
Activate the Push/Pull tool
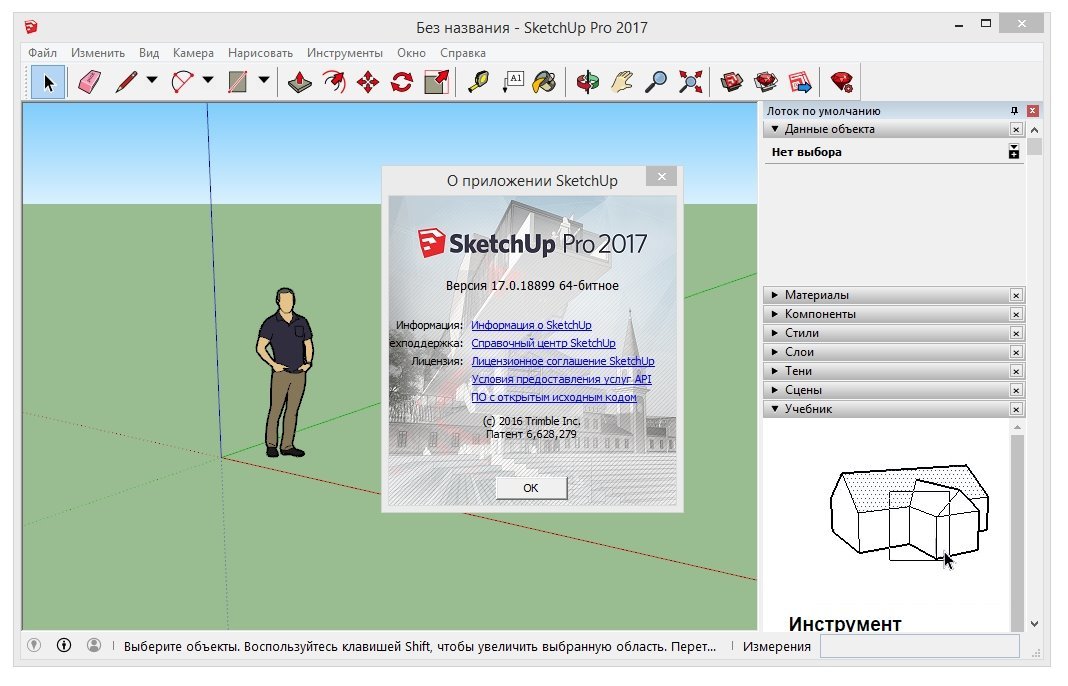[x=300, y=82]
